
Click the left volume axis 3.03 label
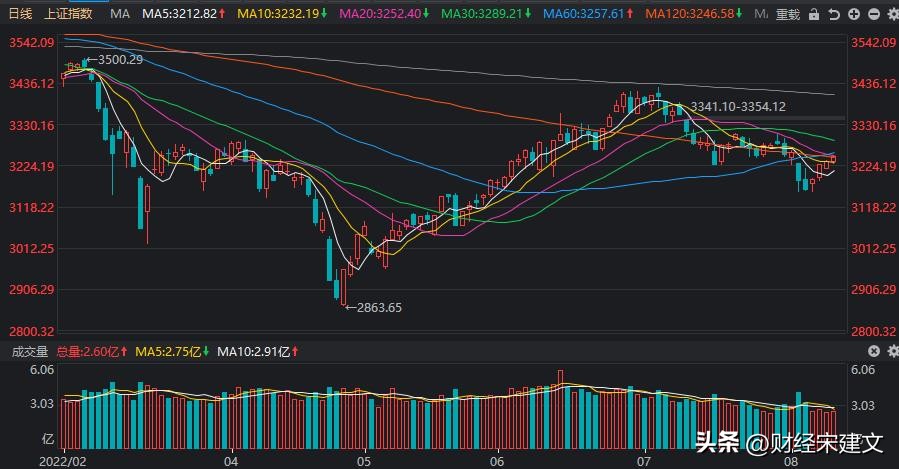pos(42,404)
